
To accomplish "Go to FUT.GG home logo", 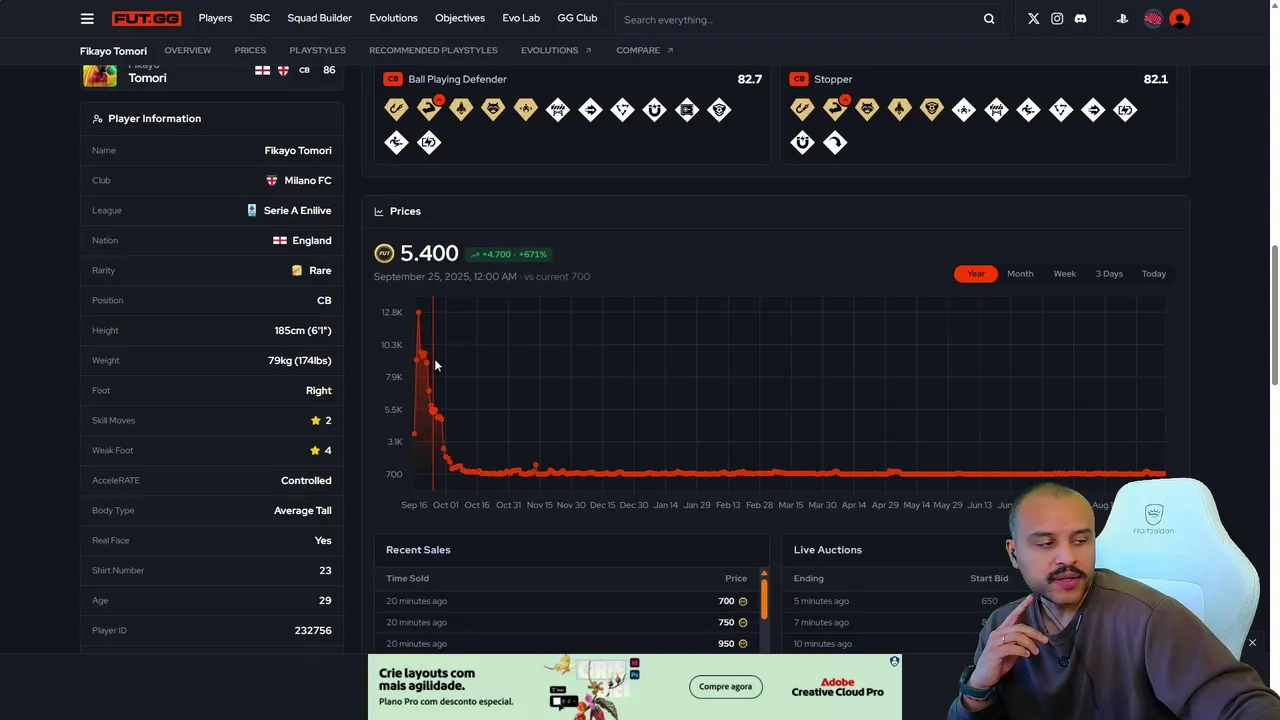I will (x=146, y=19).
